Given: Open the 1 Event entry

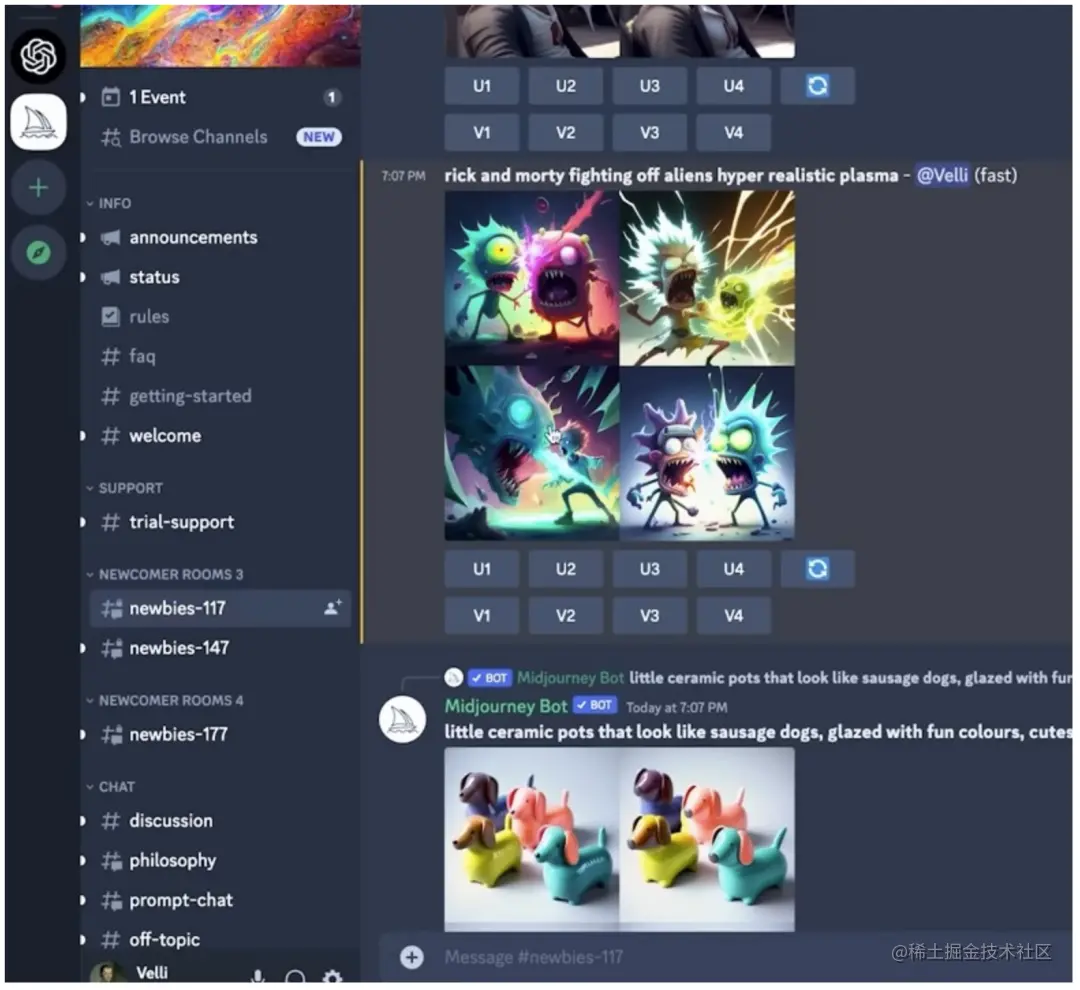Looking at the screenshot, I should 219,97.
